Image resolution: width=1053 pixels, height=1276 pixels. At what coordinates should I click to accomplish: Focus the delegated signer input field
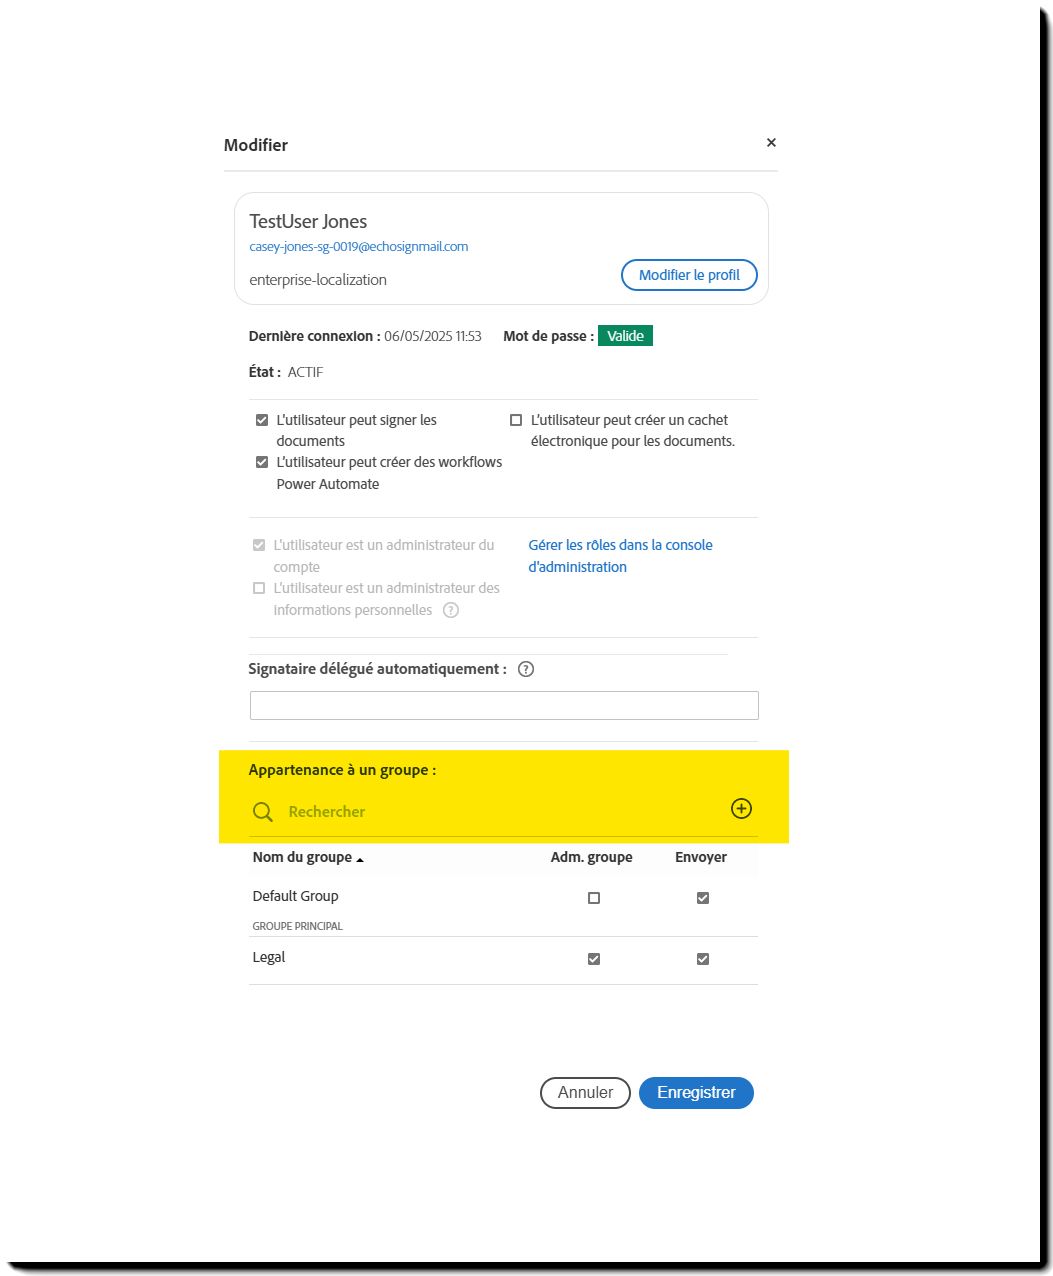pos(504,705)
